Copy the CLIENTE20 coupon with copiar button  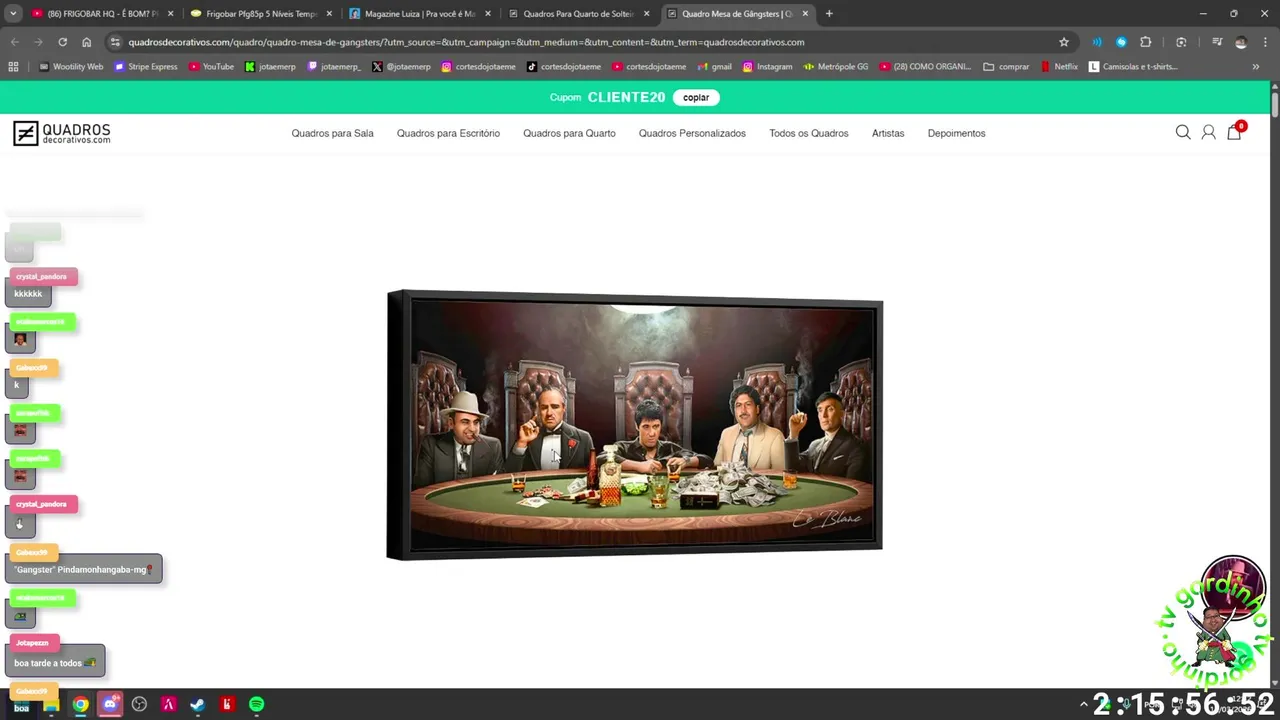696,97
